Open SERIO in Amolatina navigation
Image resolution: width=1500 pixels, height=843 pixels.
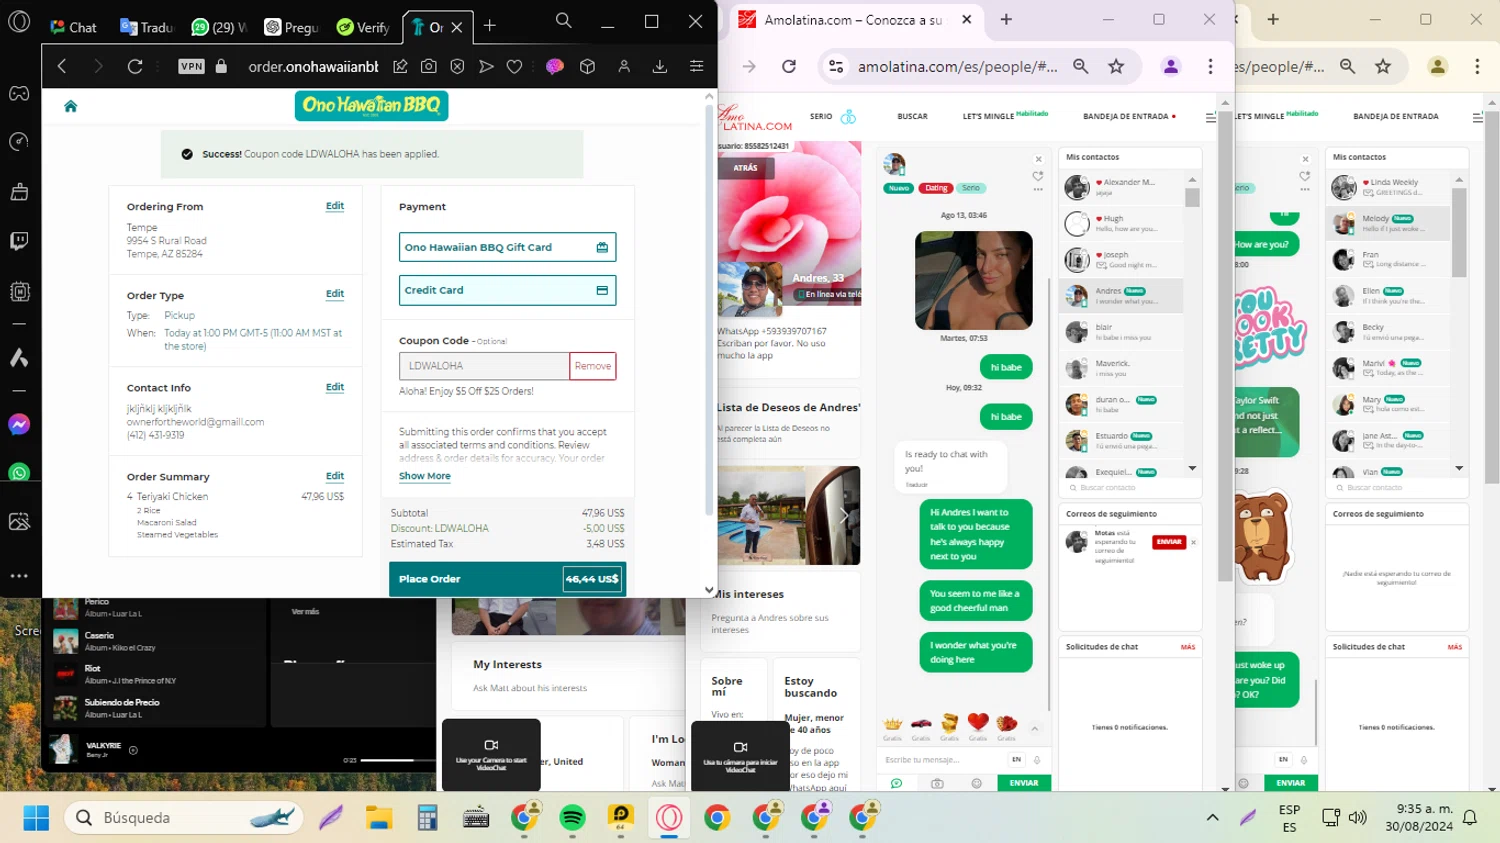tap(821, 117)
